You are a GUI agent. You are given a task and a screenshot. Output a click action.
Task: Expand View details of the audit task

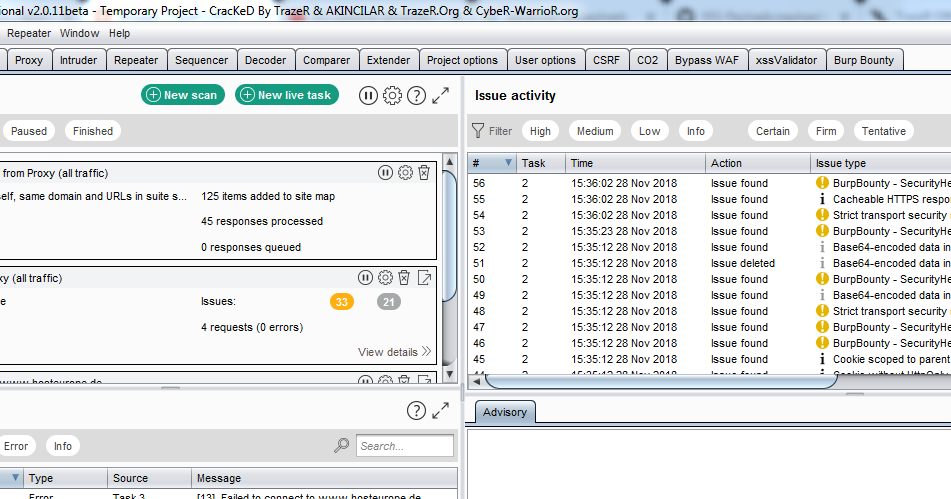tap(394, 352)
